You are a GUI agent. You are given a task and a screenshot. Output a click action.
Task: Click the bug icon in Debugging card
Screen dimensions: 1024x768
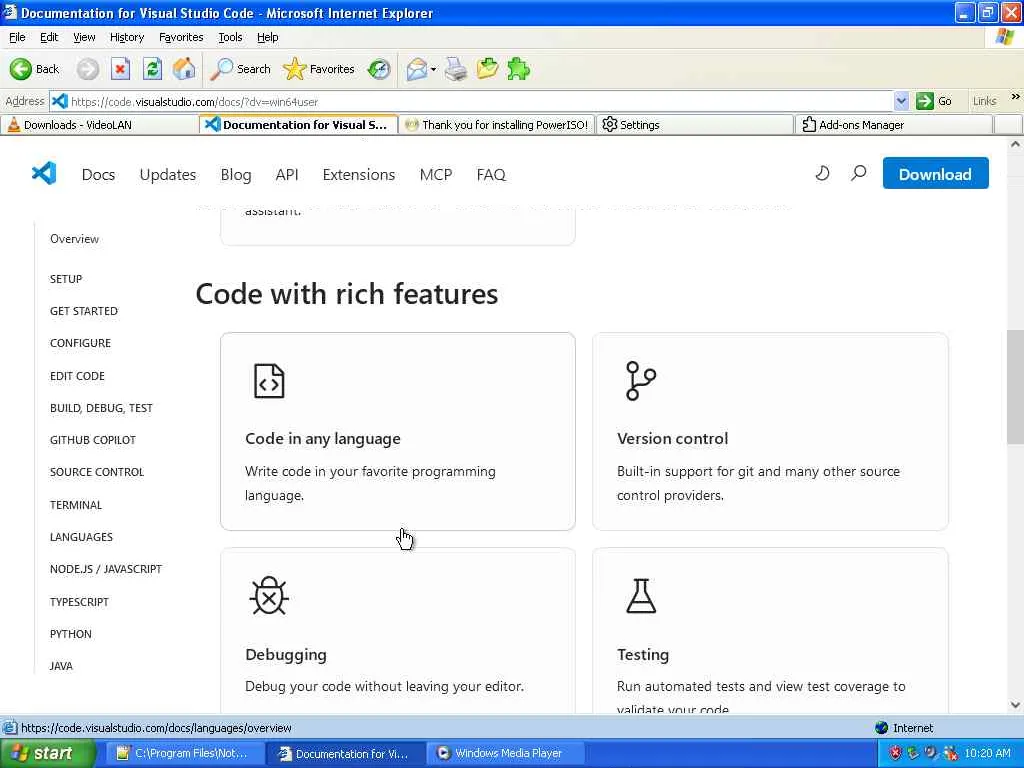(269, 596)
